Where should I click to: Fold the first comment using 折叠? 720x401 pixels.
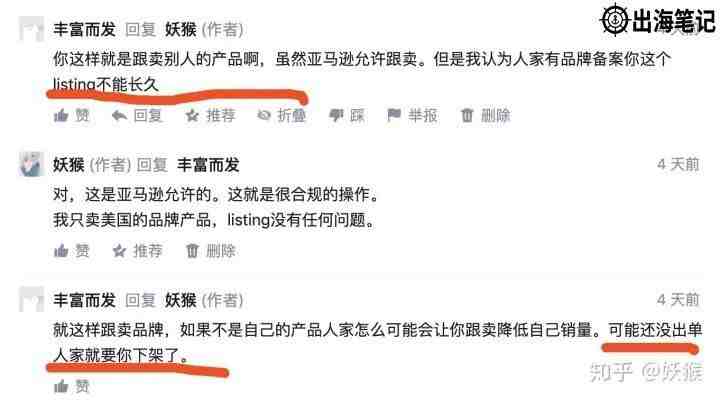click(281, 115)
